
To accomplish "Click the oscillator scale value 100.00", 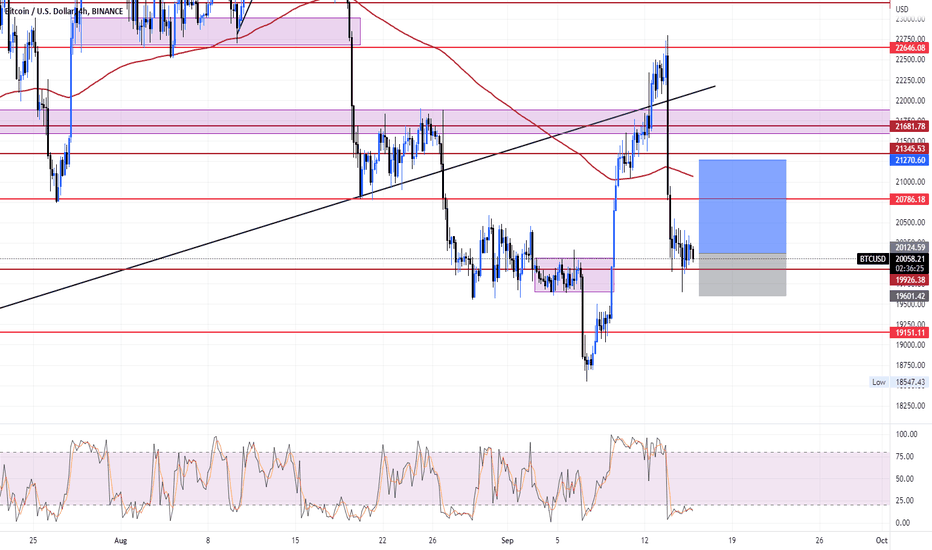I will [x=906, y=435].
